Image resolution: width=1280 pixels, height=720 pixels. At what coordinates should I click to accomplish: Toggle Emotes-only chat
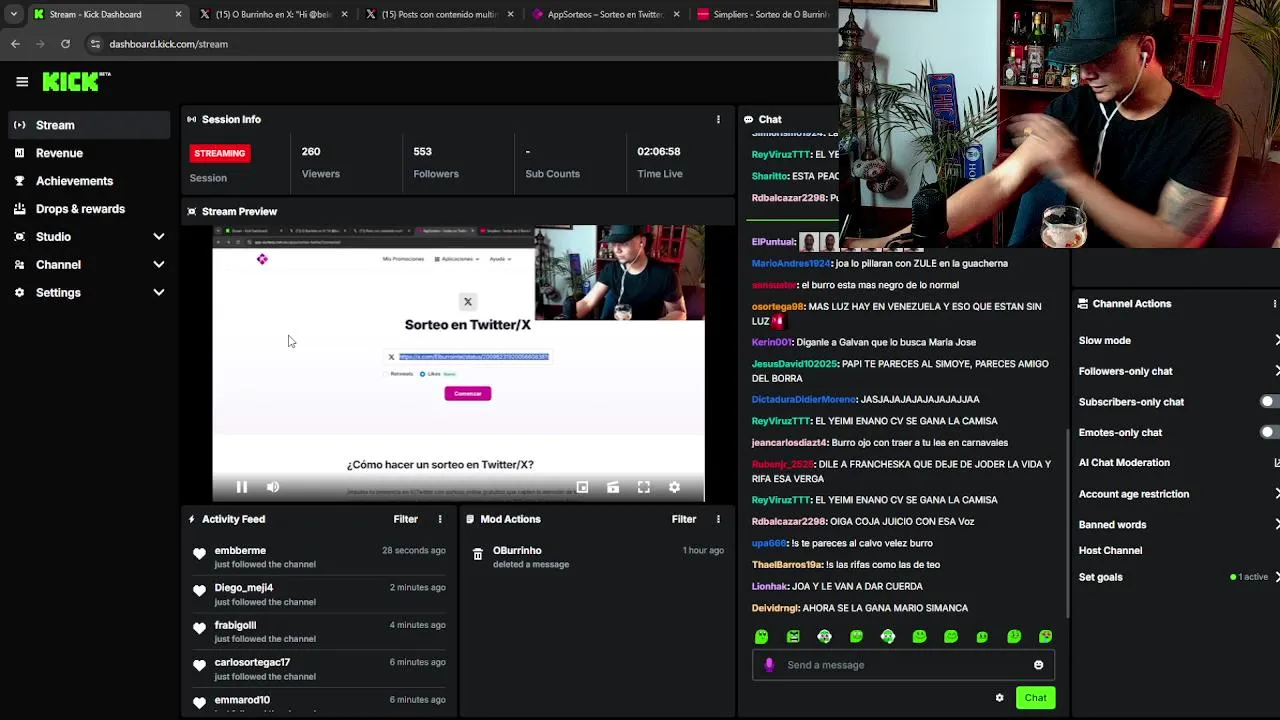coord(1269,432)
